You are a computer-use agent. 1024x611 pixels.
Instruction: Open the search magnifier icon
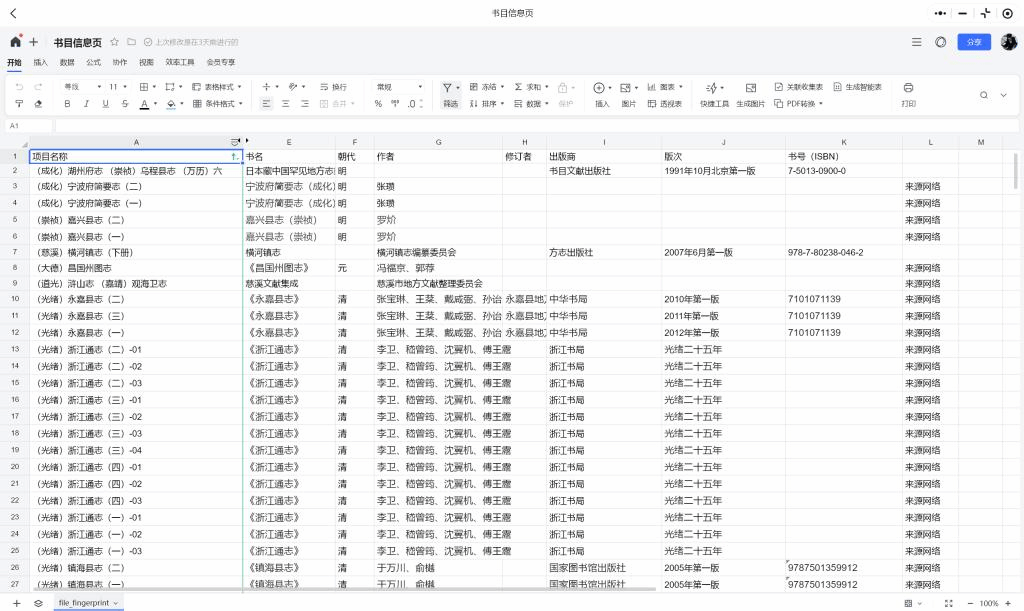(984, 95)
